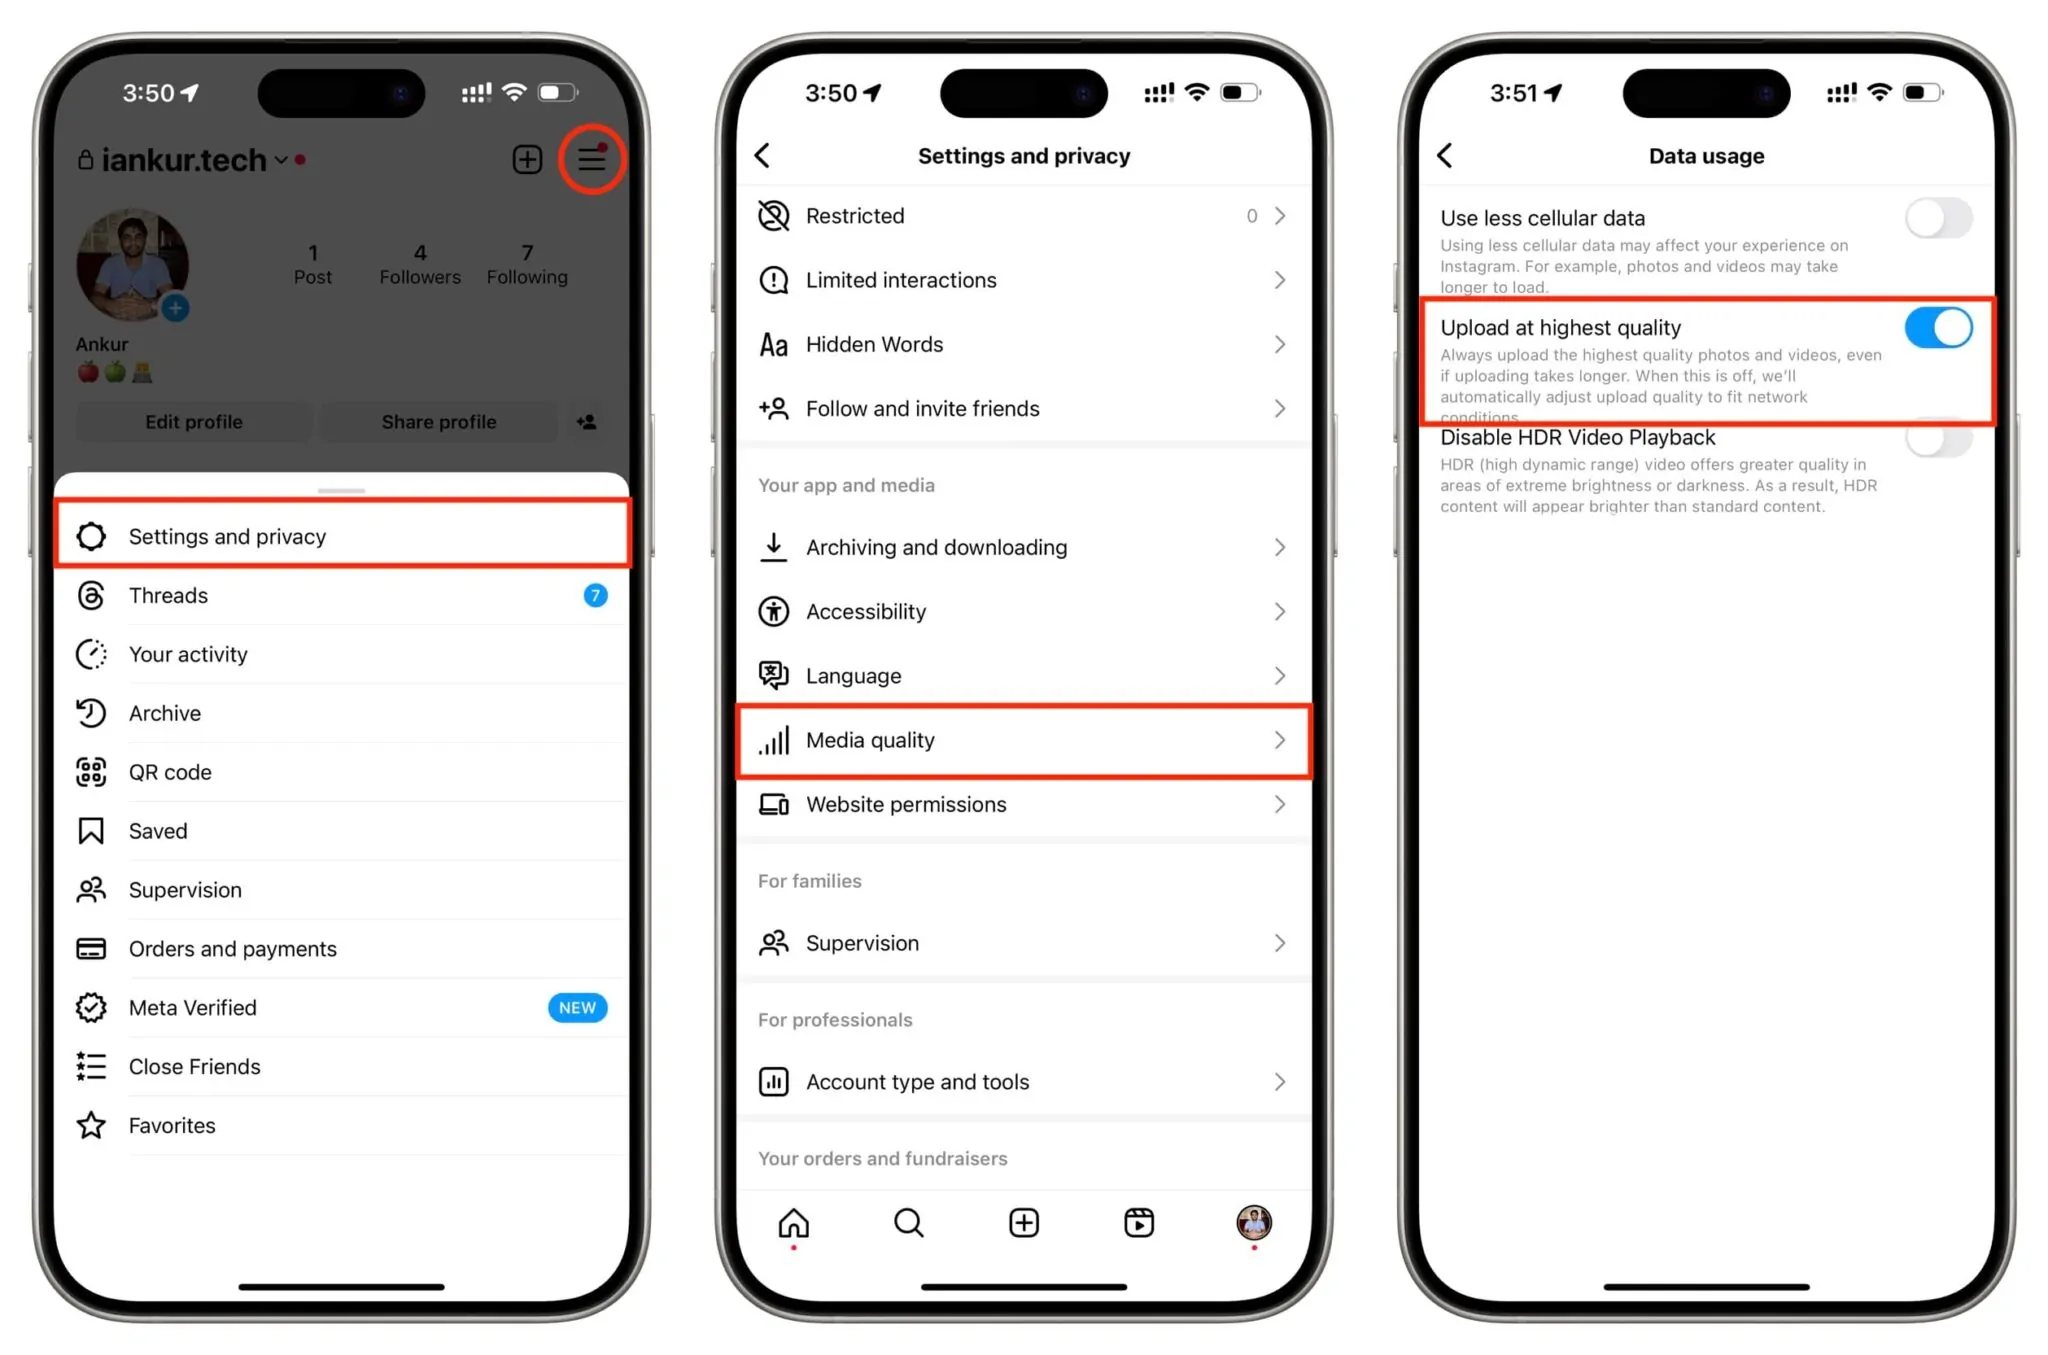The width and height of the screenshot is (2048, 1355).
Task: Tap the Add Post icon
Action: click(x=527, y=156)
